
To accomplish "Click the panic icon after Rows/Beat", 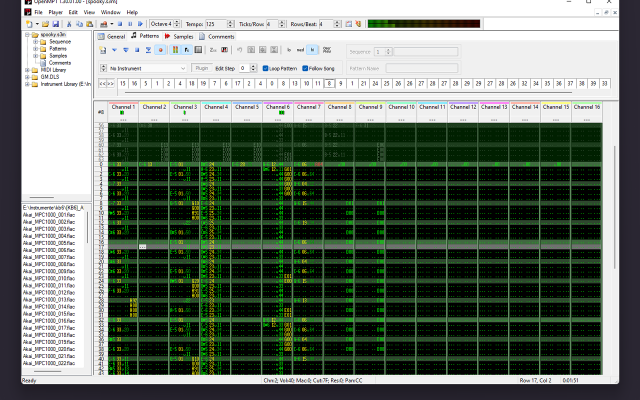I will point(358,24).
